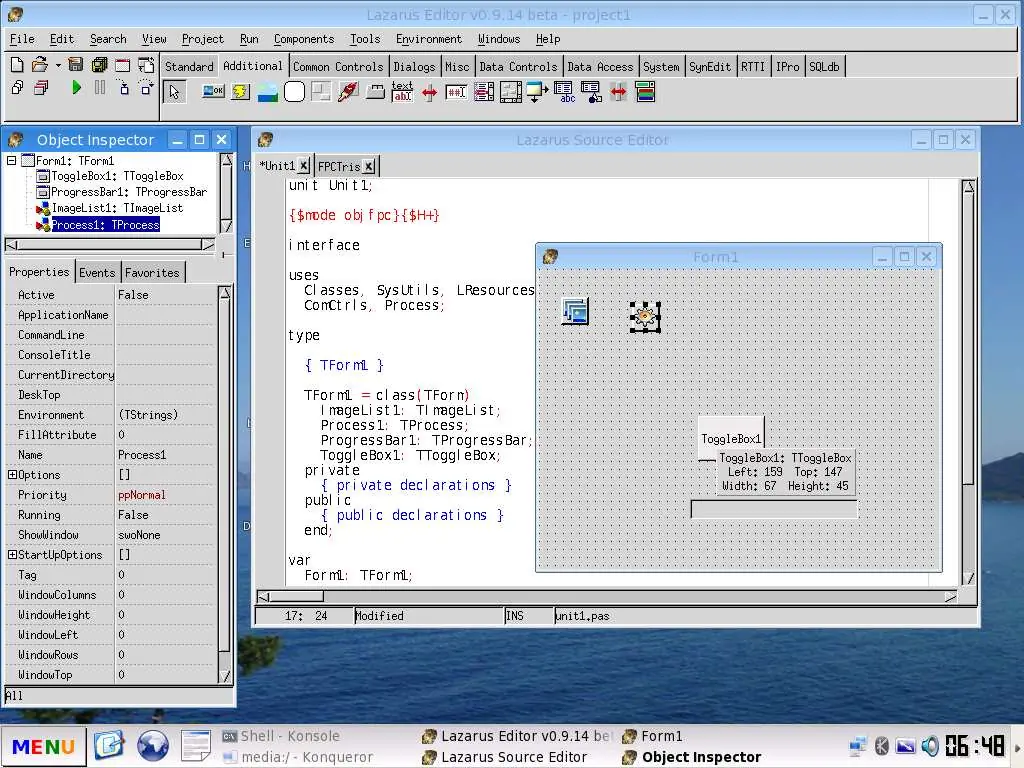
Task: Pick the TCheckListBox component icon
Action: pos(484,92)
